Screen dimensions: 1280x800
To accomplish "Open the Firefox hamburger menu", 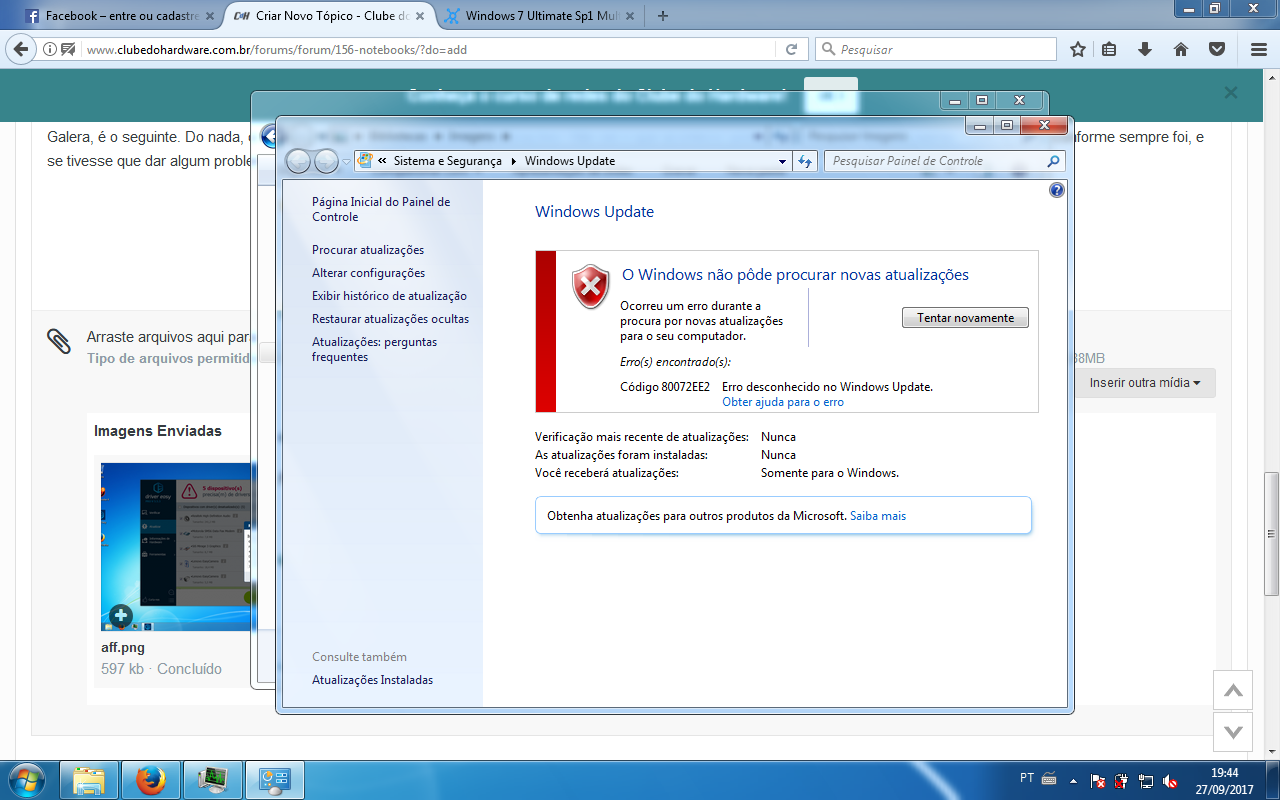I will [x=1259, y=49].
